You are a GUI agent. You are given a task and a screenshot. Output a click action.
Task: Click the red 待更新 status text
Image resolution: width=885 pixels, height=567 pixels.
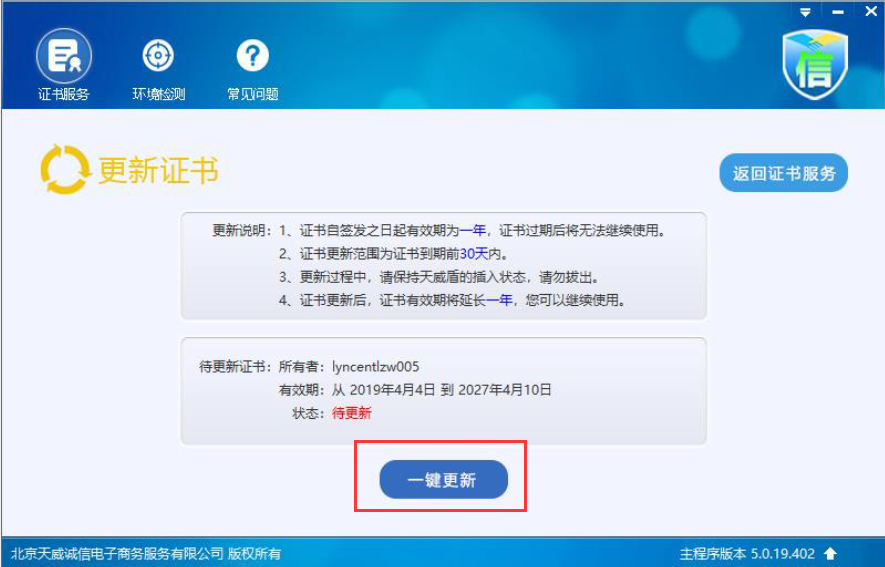tap(352, 413)
